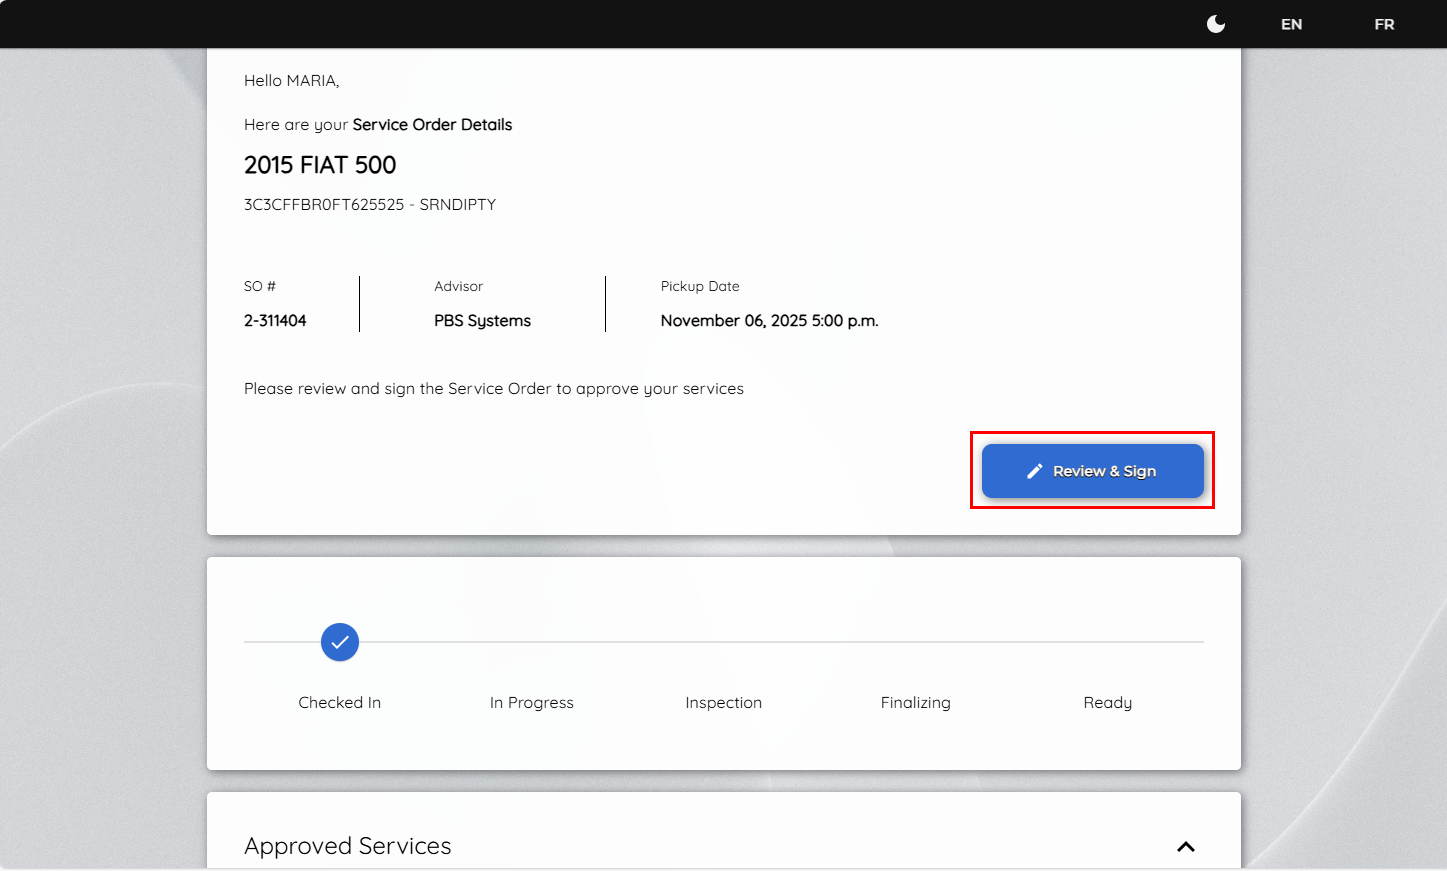Click the bold Service Order Details text

point(432,125)
